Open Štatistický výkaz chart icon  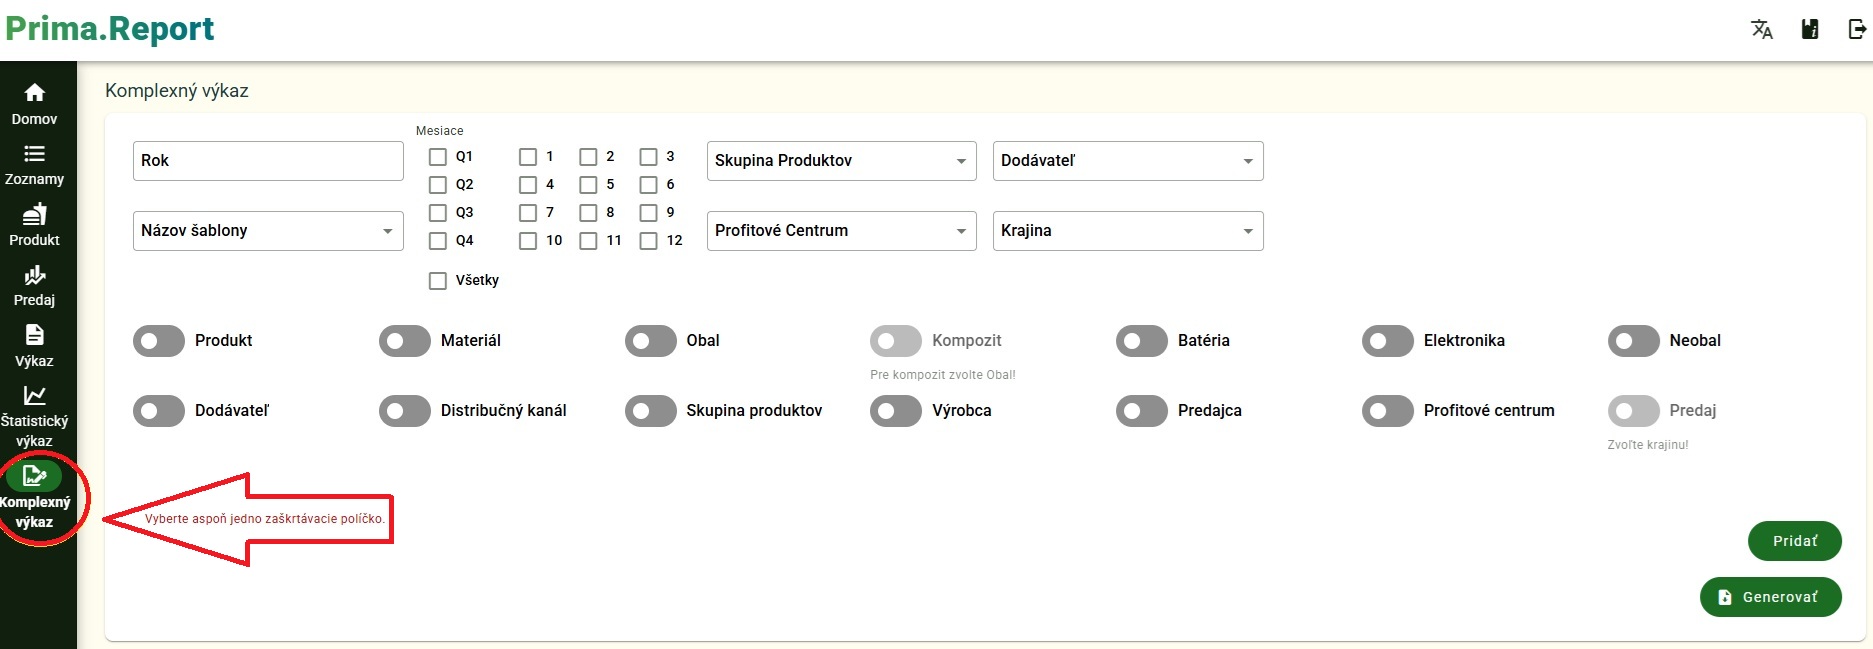point(34,395)
